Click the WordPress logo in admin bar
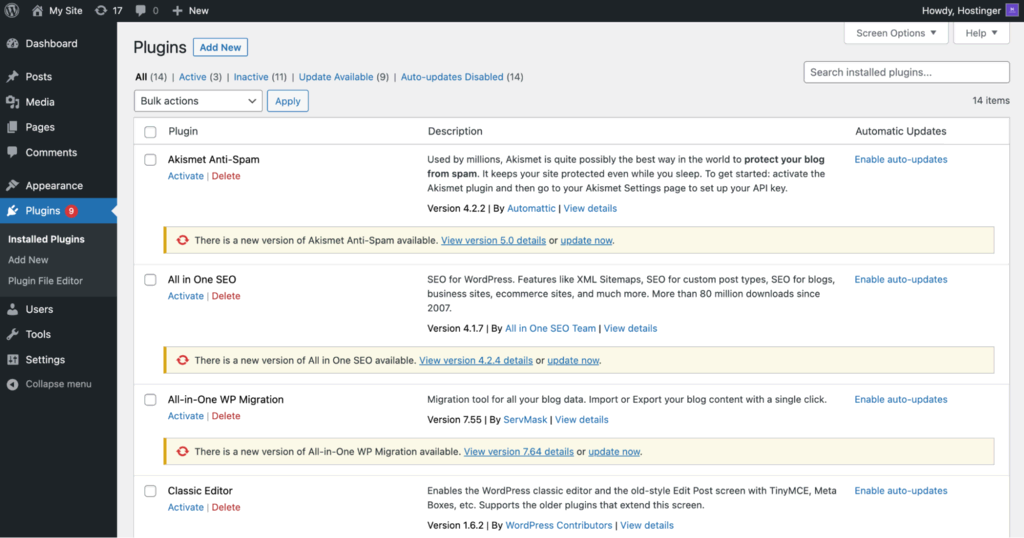 click(12, 10)
